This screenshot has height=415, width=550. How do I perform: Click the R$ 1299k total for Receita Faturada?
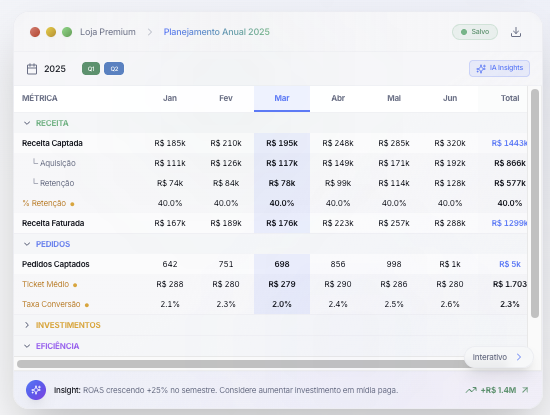(x=509, y=223)
